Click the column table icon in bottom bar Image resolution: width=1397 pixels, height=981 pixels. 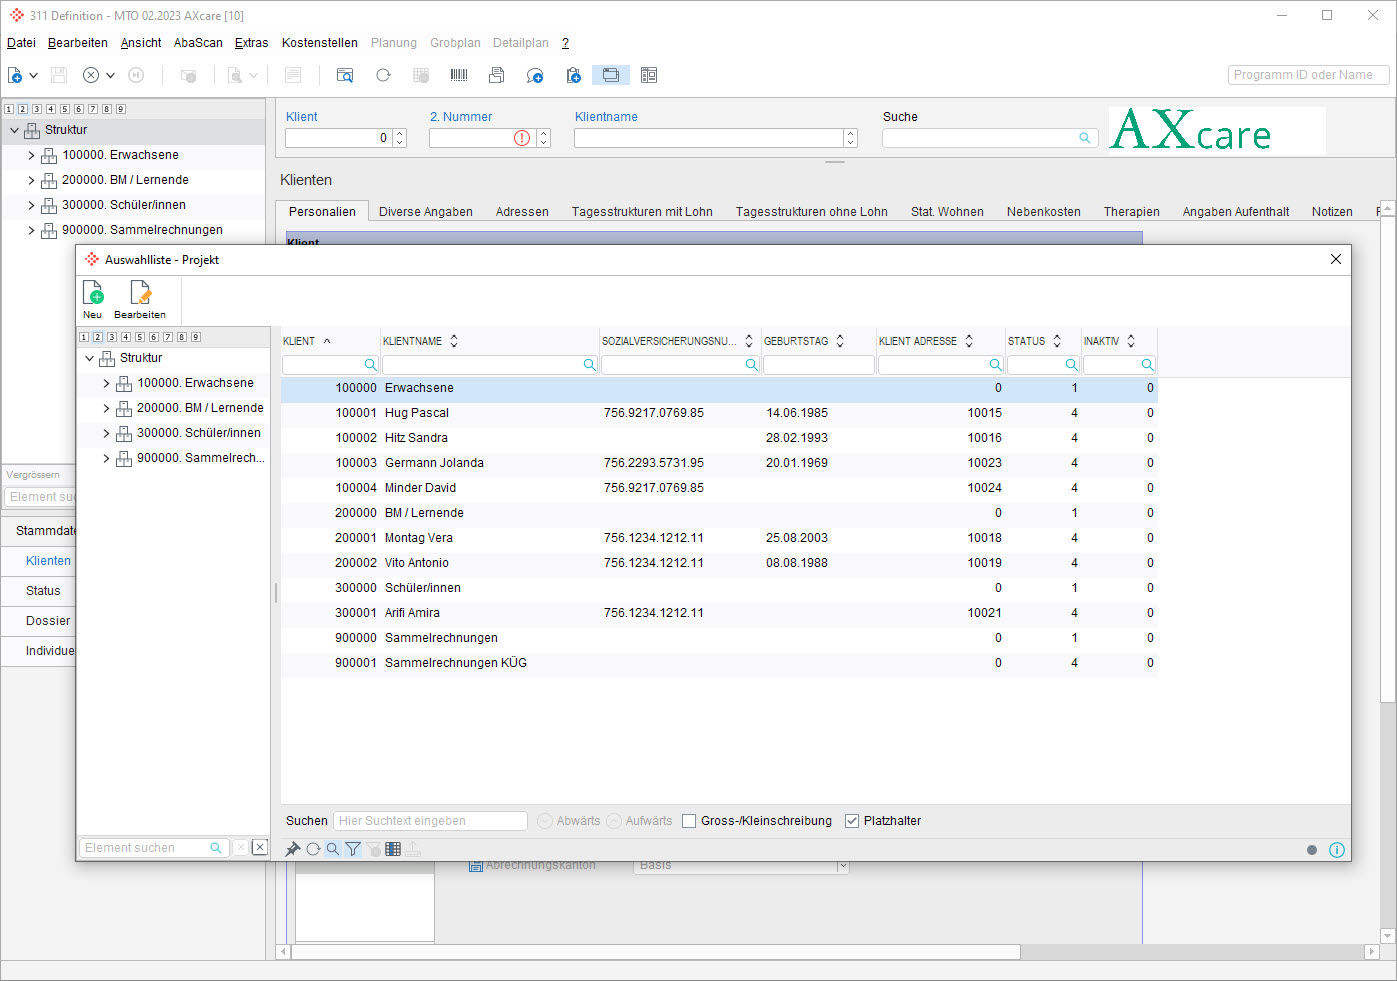[x=393, y=849]
